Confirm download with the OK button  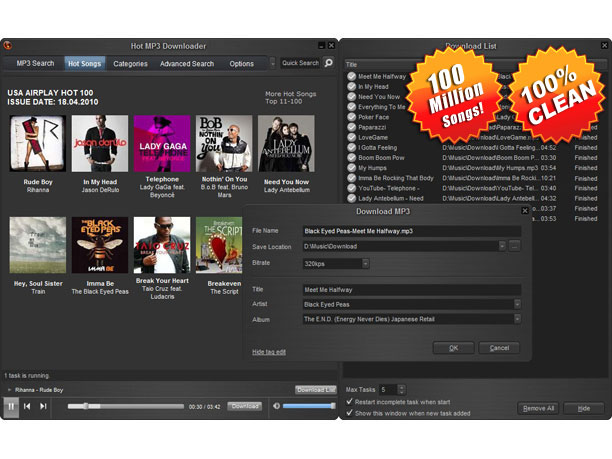(454, 348)
